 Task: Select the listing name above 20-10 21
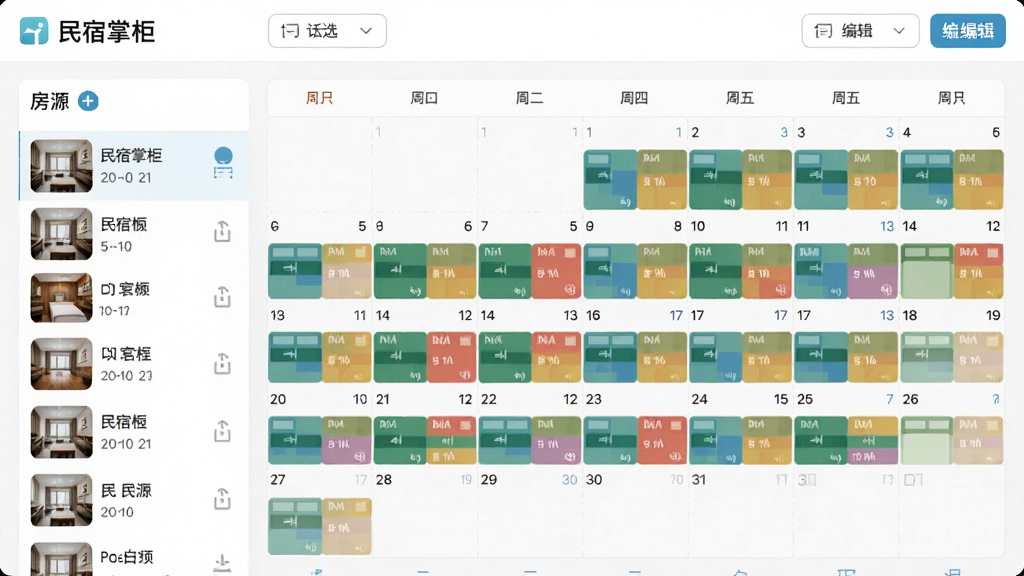[123, 422]
